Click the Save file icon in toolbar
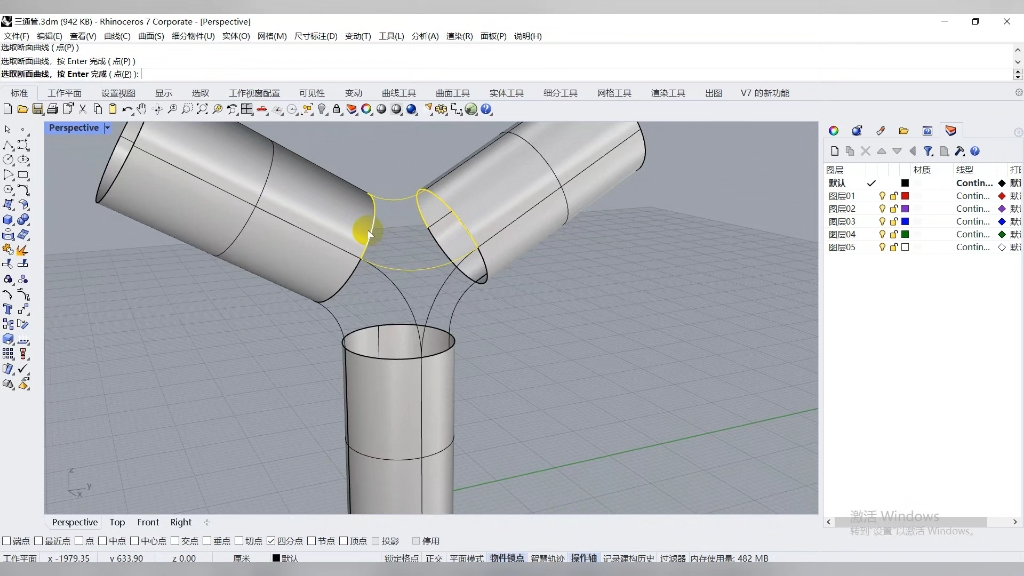Image resolution: width=1024 pixels, height=576 pixels. point(37,109)
